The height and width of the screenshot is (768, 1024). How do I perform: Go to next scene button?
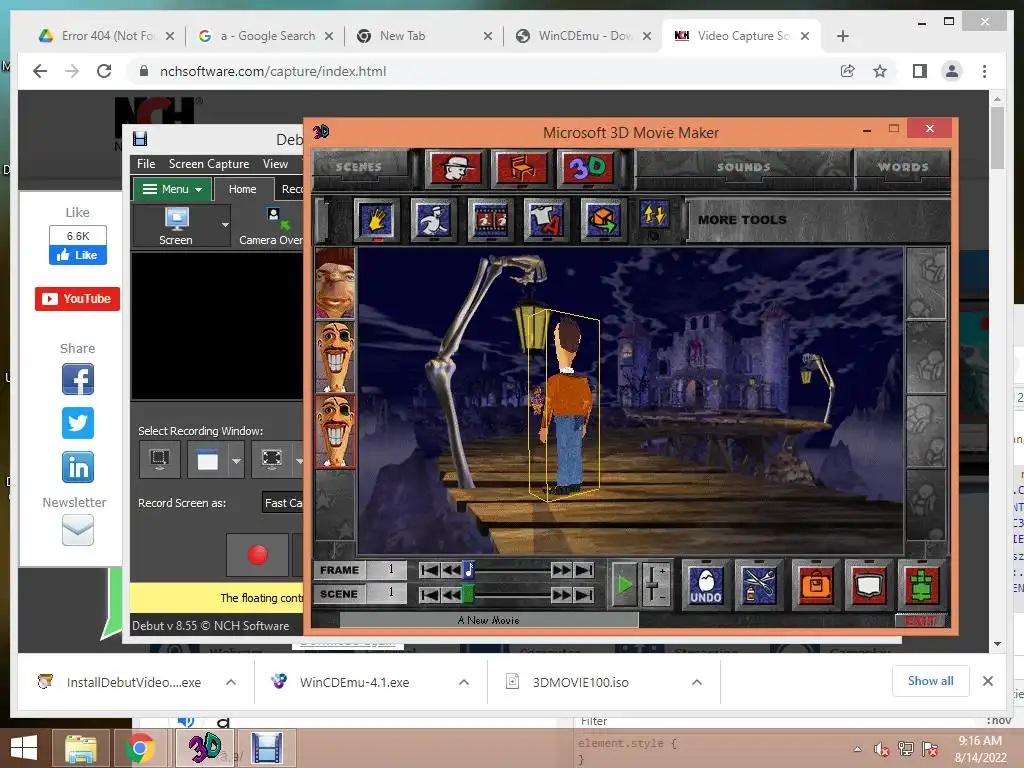tap(561, 594)
